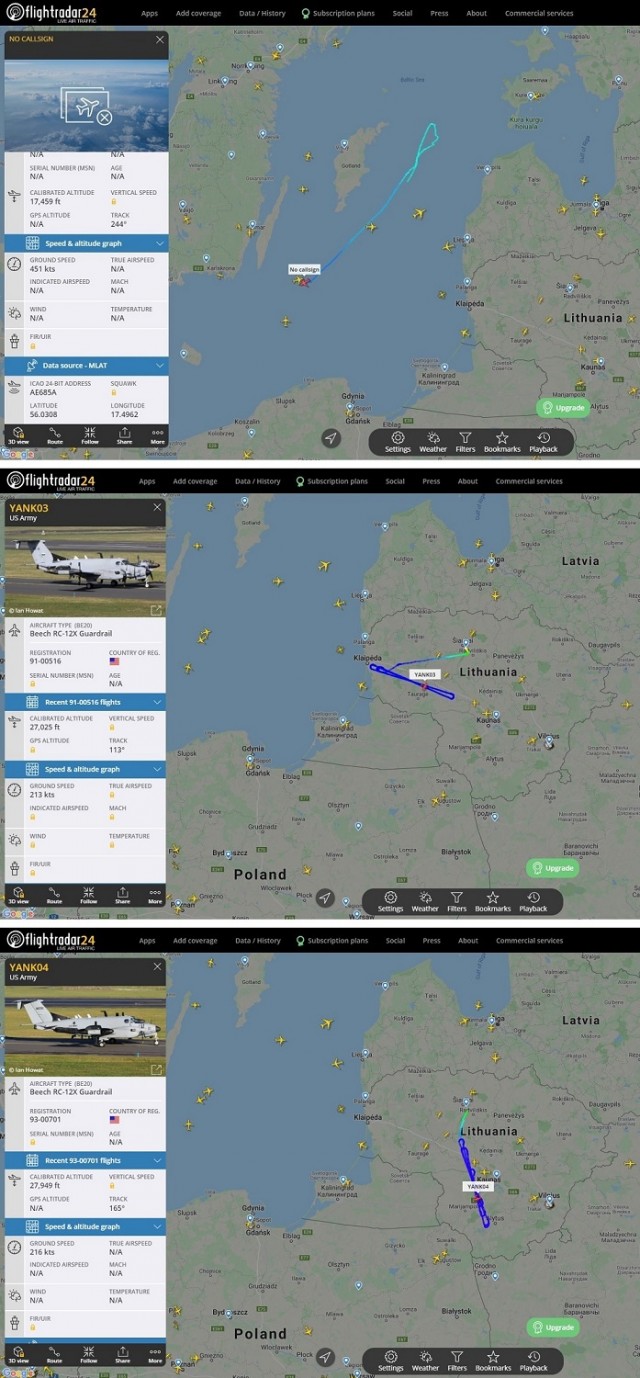The width and height of the screenshot is (640, 1378).
Task: Close the NO CALLSIGN flight panel
Action: 160,40
